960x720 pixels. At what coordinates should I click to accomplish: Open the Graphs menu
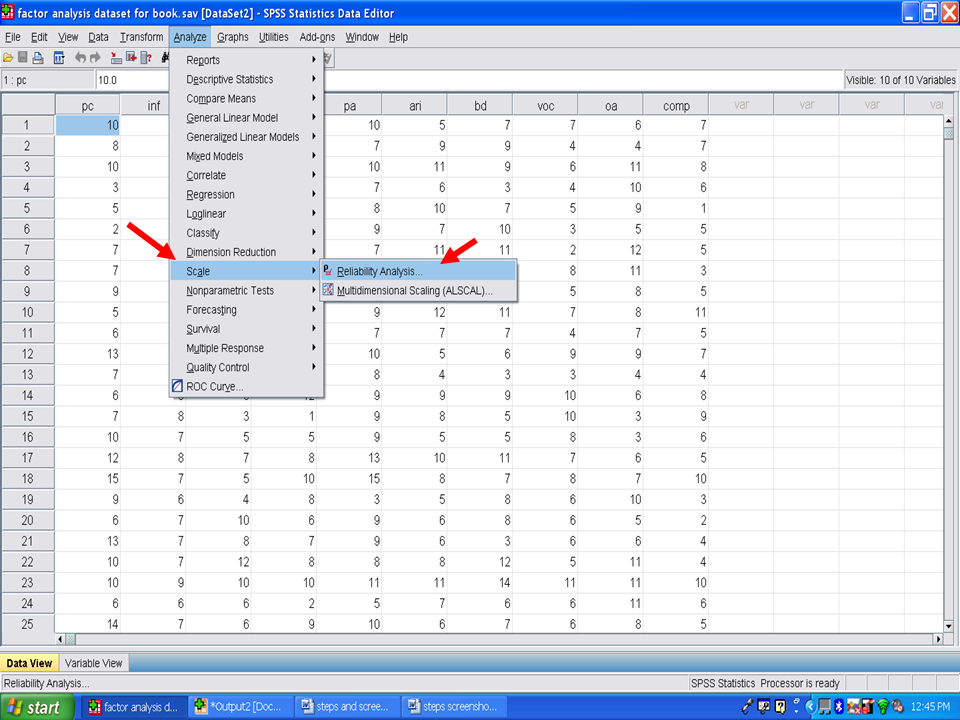click(x=232, y=37)
